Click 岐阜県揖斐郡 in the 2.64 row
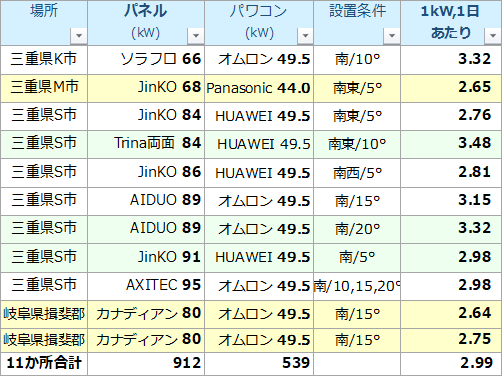503x377 pixels. [x=44, y=314]
